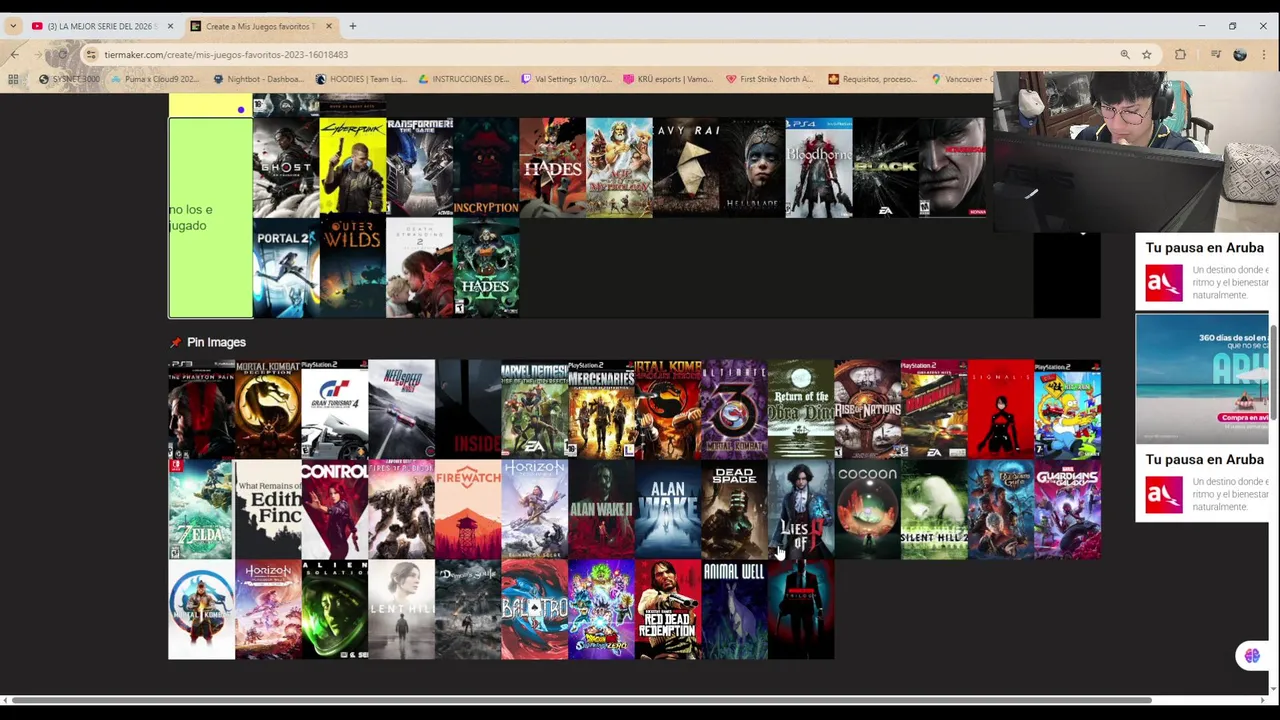Open the Requisitos, proceso bookmark

point(872,79)
